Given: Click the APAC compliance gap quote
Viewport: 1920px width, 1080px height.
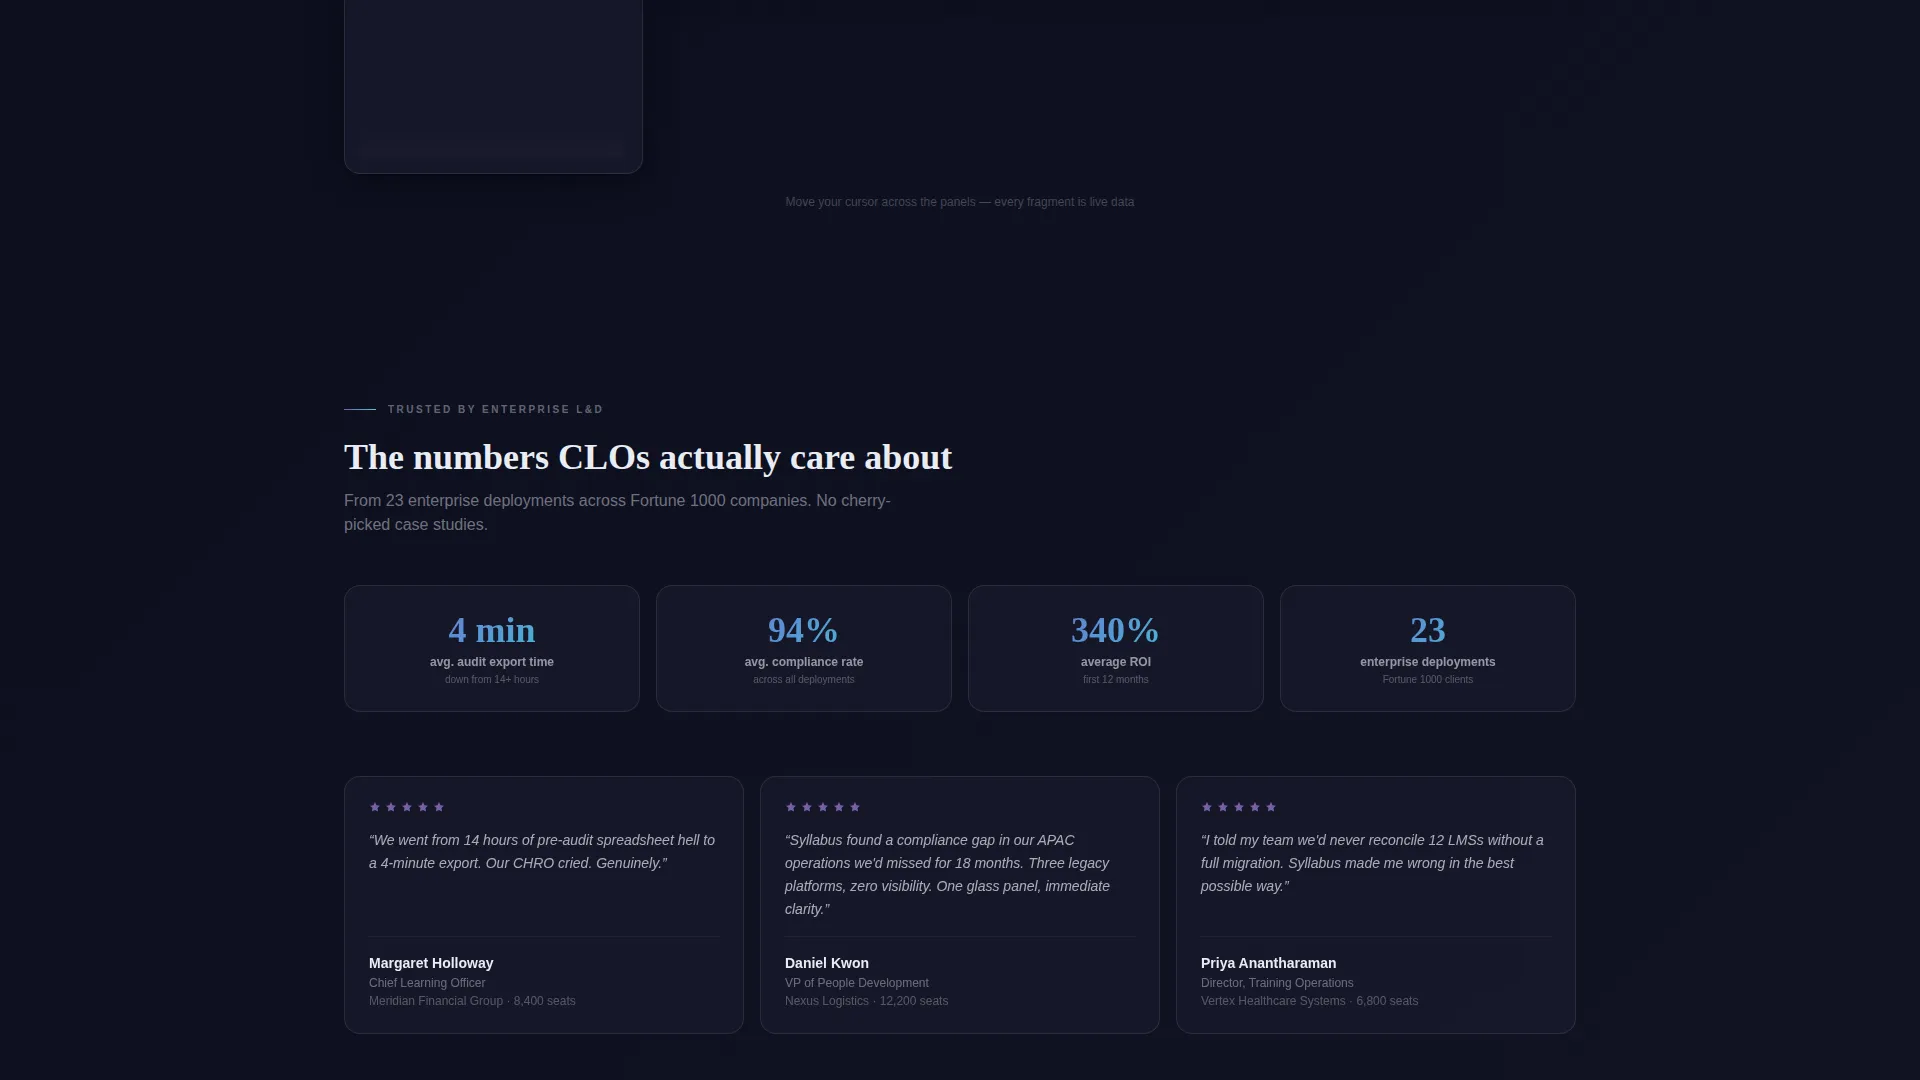Looking at the screenshot, I should click(950, 875).
